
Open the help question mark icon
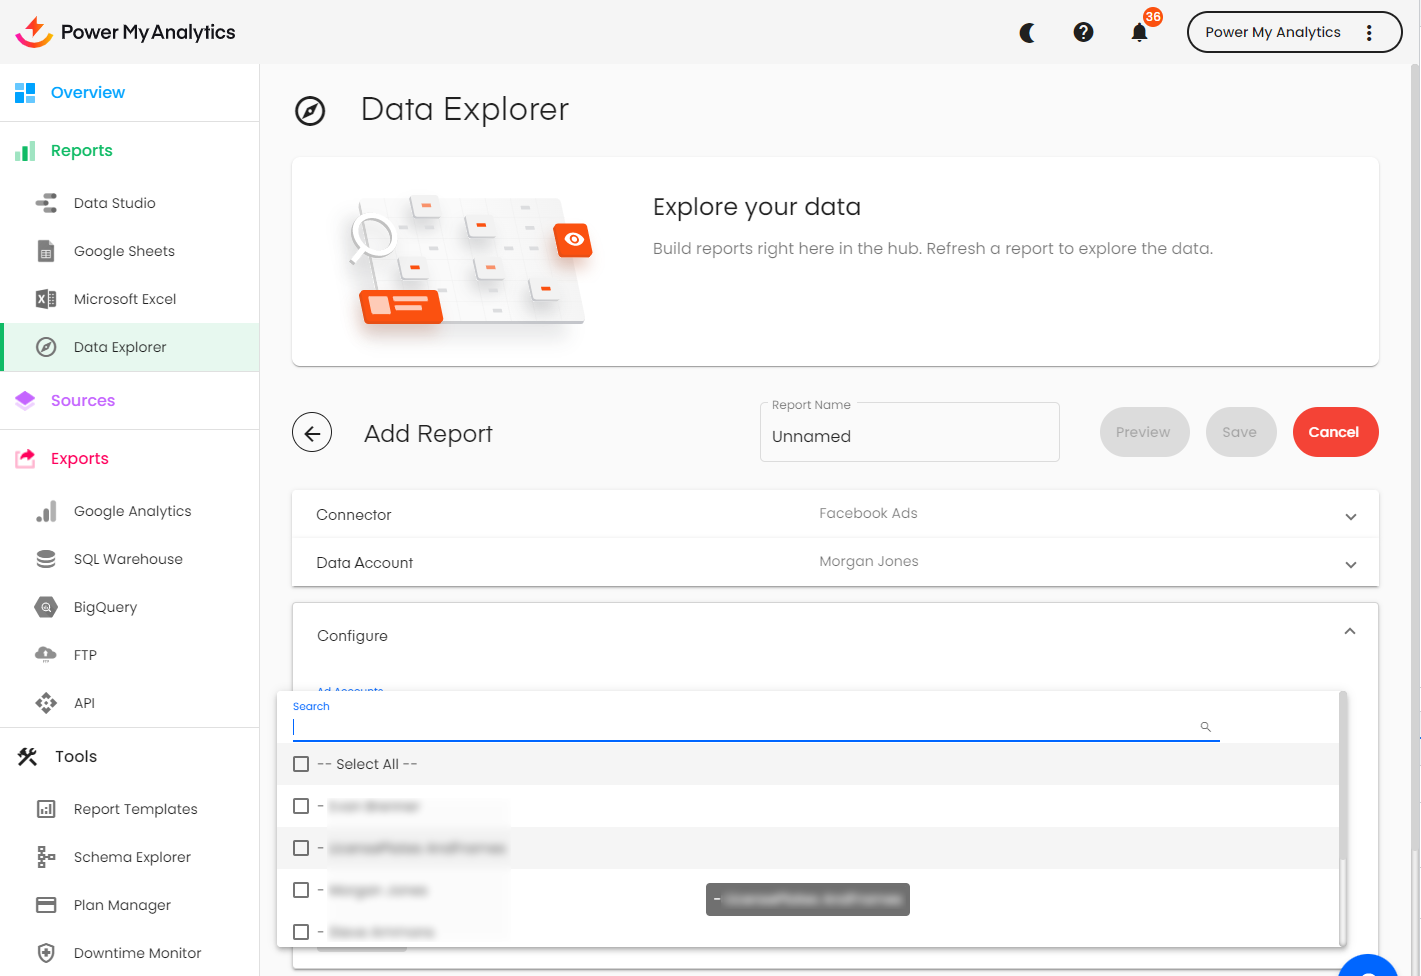point(1083,33)
